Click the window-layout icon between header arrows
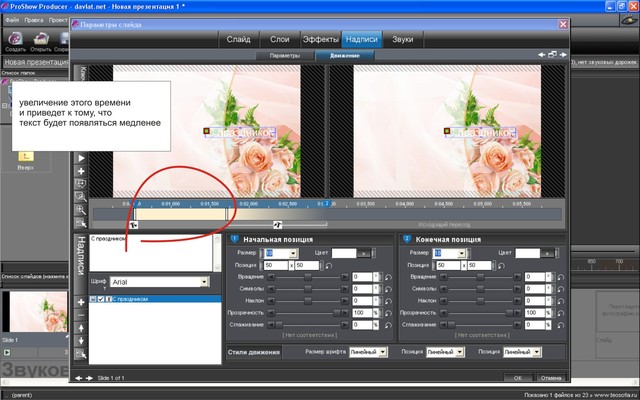This screenshot has width=640, height=400. point(552,54)
